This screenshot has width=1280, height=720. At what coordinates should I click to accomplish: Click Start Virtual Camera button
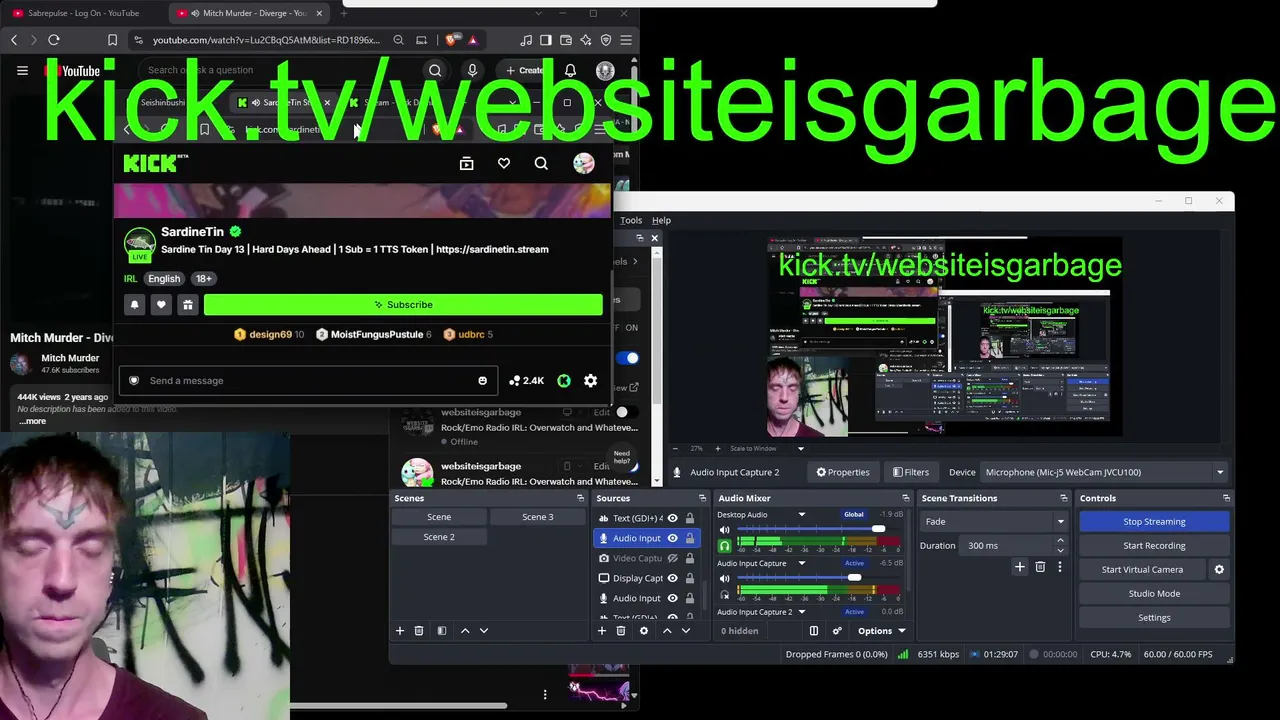(1142, 569)
